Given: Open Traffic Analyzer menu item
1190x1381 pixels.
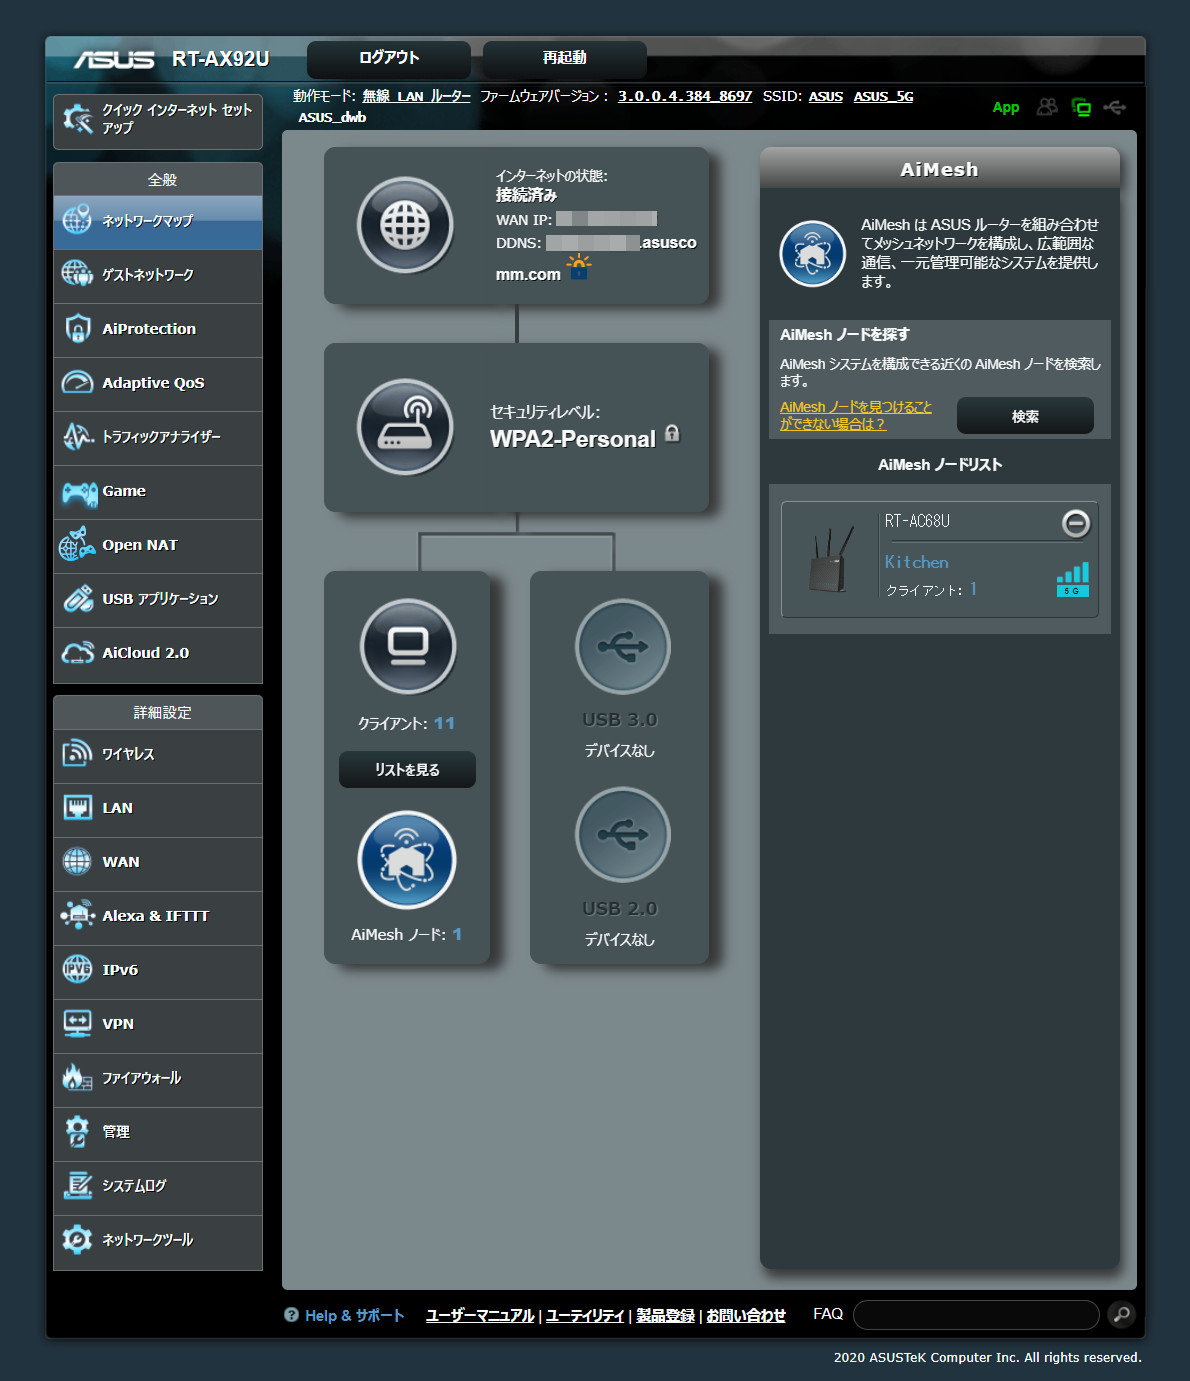Looking at the screenshot, I should 158,437.
